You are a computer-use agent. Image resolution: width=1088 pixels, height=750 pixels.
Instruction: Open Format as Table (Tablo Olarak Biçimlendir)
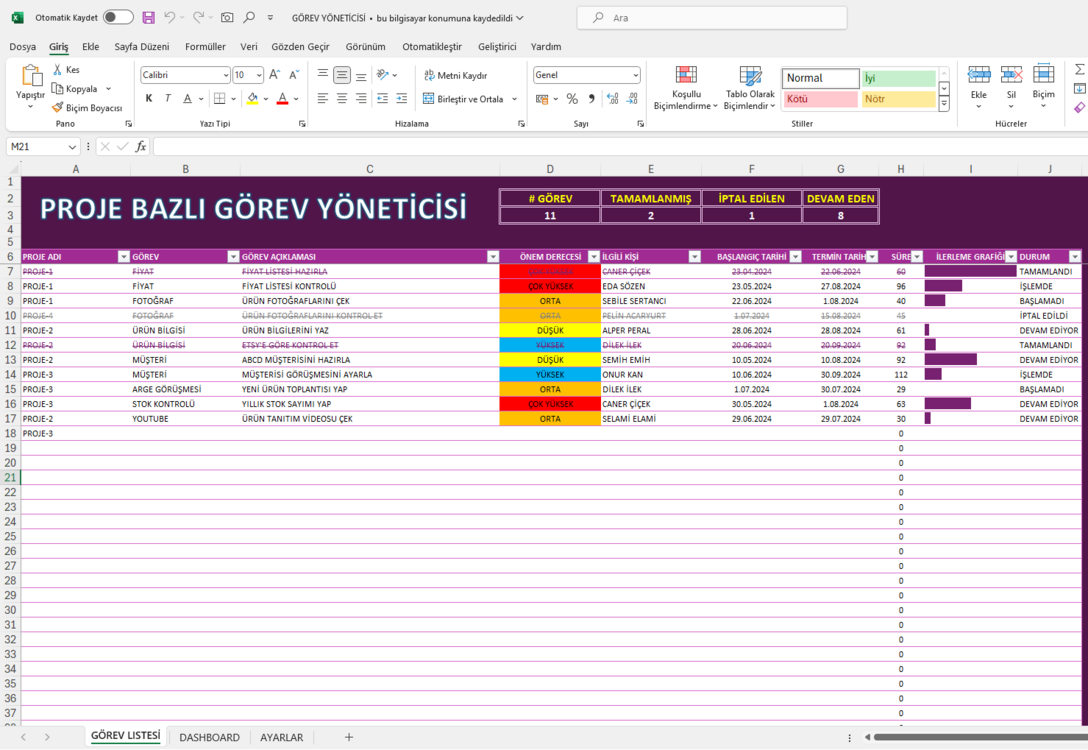(750, 87)
